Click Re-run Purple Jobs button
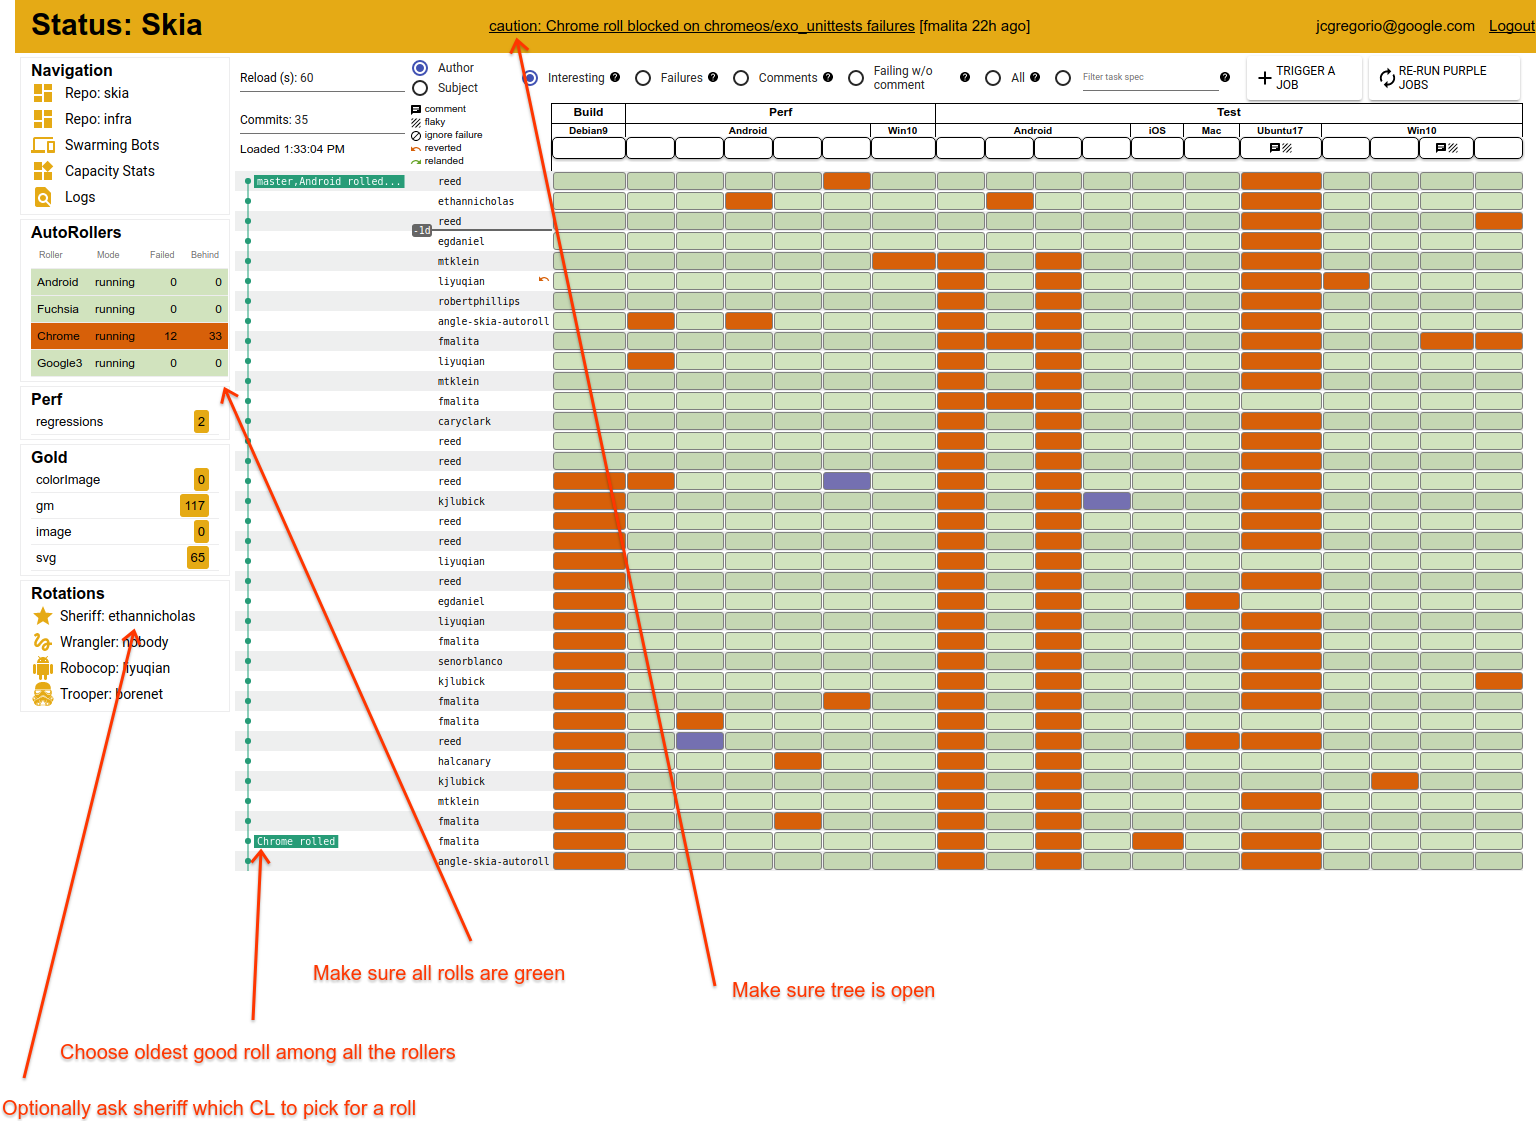The image size is (1536, 1121). [1432, 78]
